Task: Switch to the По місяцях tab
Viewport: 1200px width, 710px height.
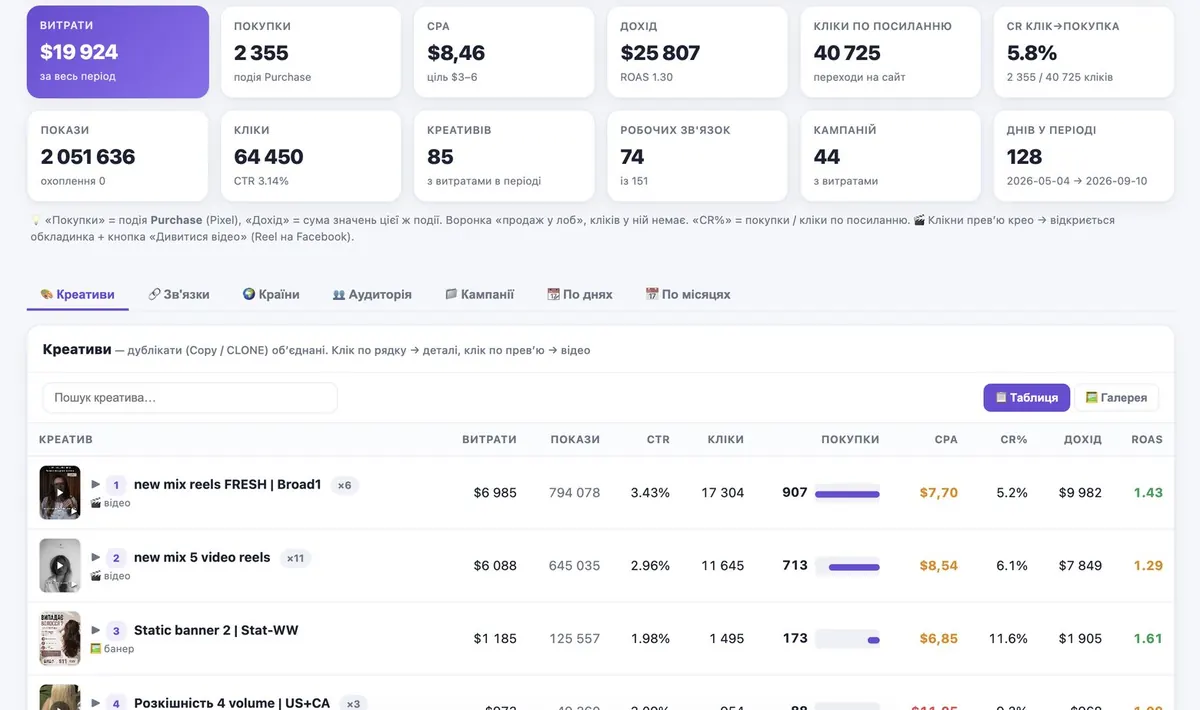Action: coord(688,294)
